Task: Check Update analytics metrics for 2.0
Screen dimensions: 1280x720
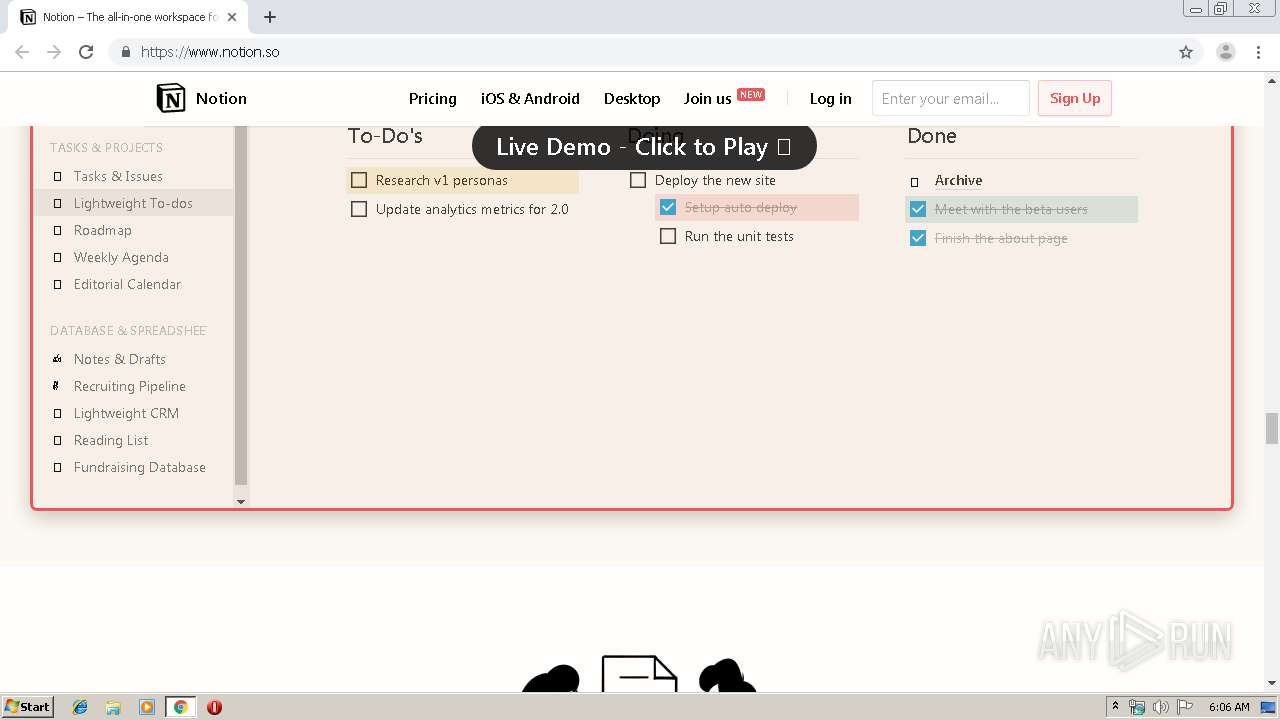Action: pyautogui.click(x=359, y=209)
